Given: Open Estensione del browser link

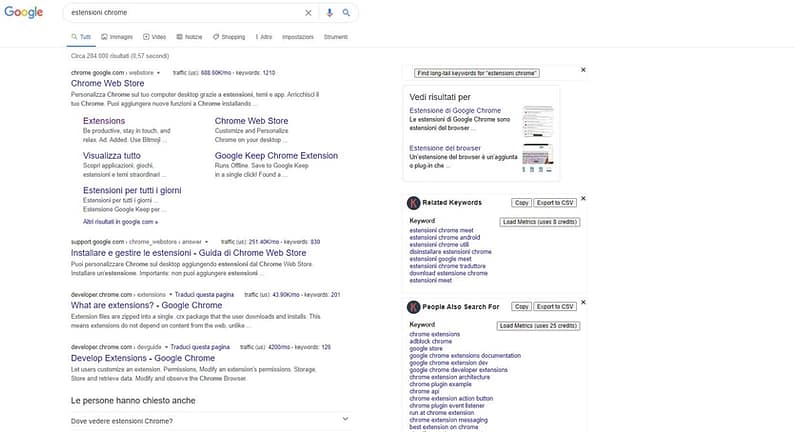Looking at the screenshot, I should point(445,148).
